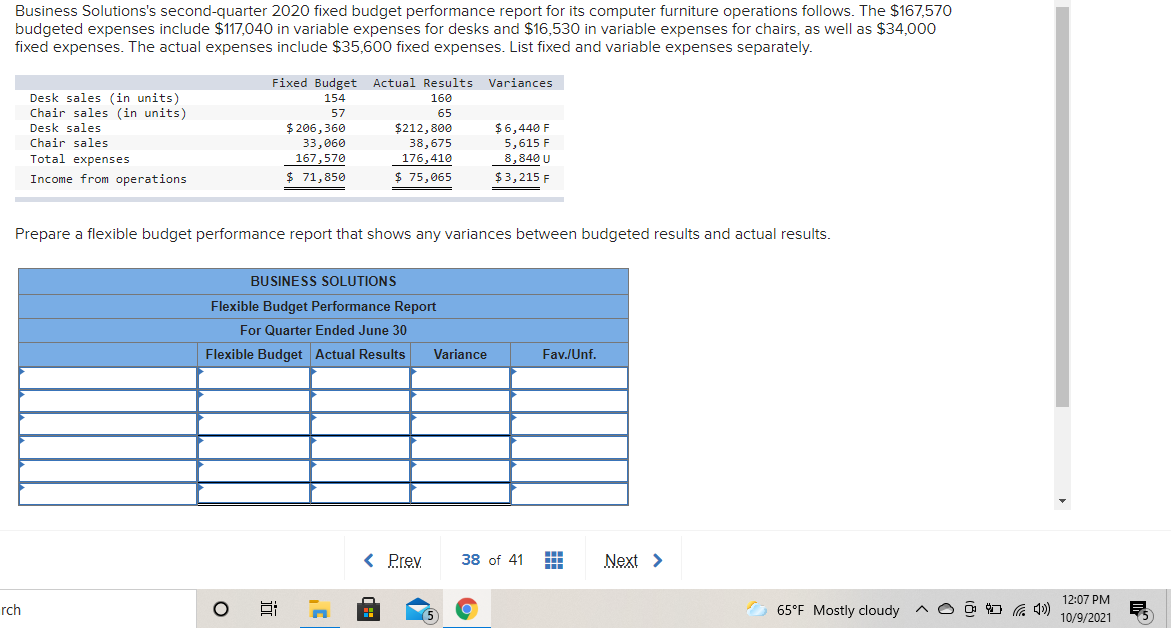The image size is (1171, 628).
Task: Click the $6,440 F desk sales variance
Action: 522,128
